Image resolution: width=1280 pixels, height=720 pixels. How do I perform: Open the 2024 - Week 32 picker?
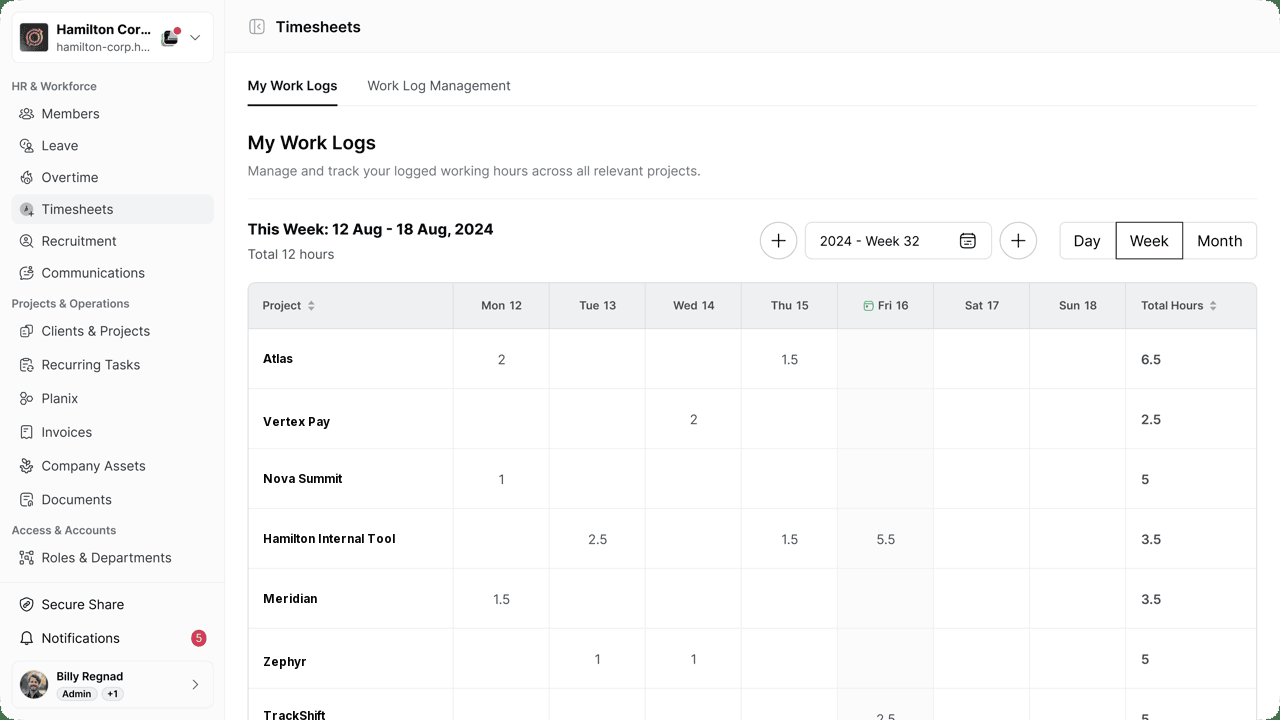pyautogui.click(x=898, y=241)
